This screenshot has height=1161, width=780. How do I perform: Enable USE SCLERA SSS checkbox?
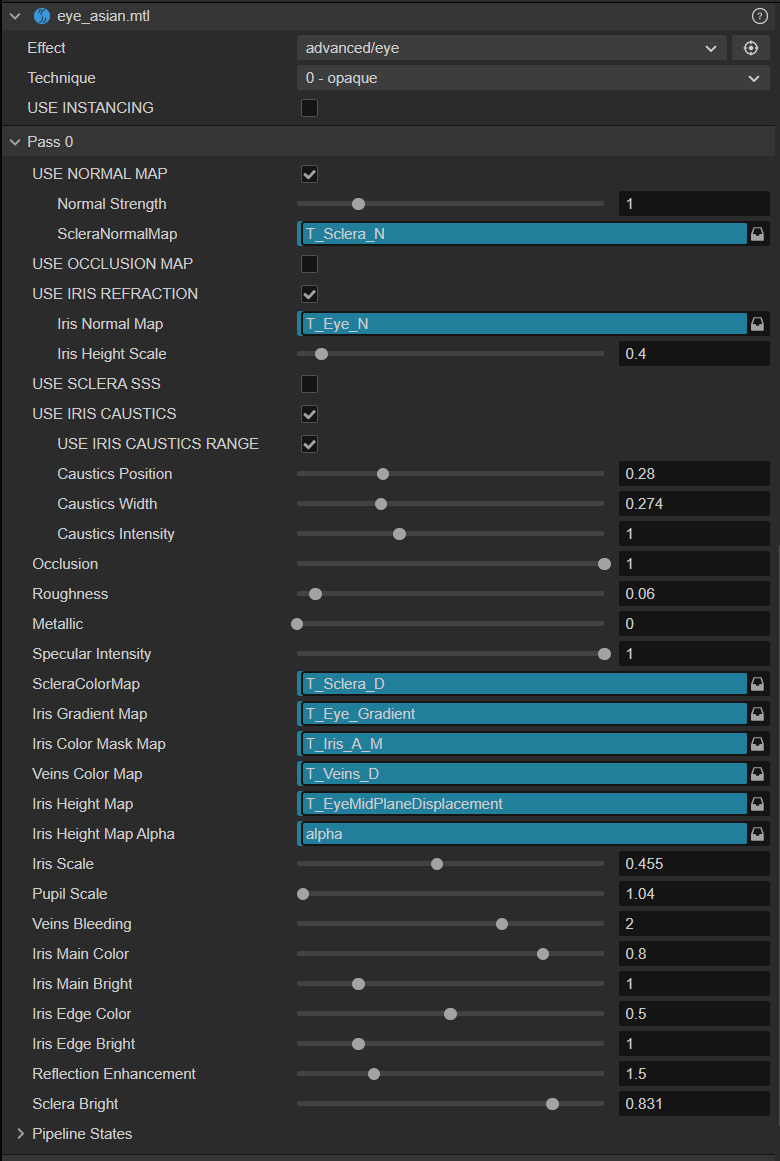[310, 384]
